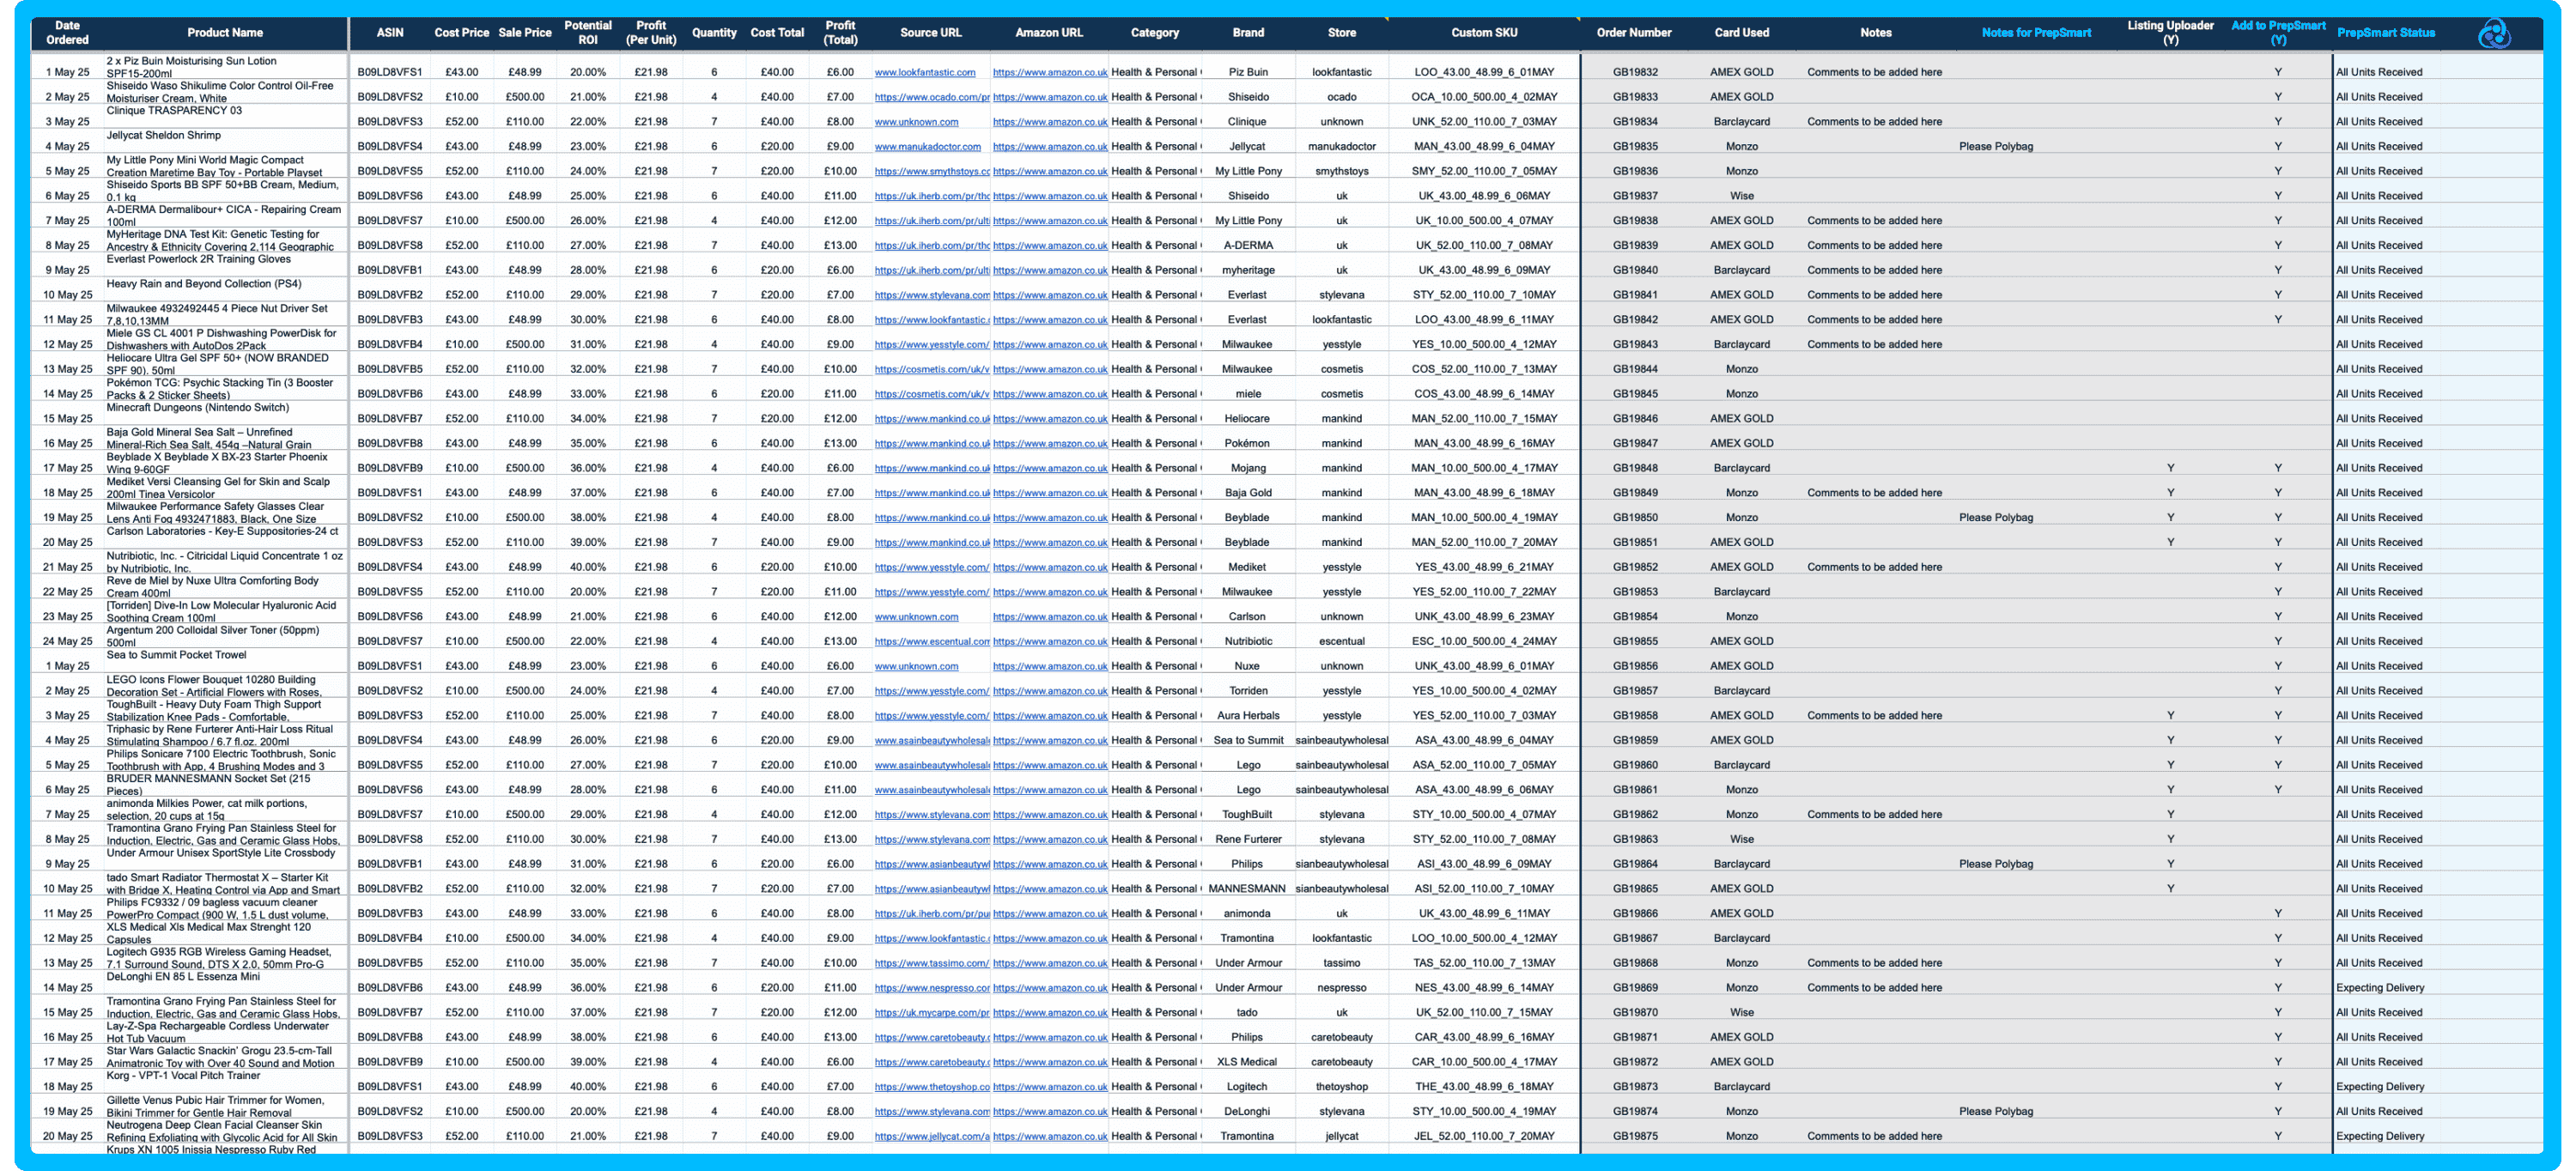The width and height of the screenshot is (2576, 1171).
Task: Click Wise card cell in GB19837 row
Action: [1742, 196]
